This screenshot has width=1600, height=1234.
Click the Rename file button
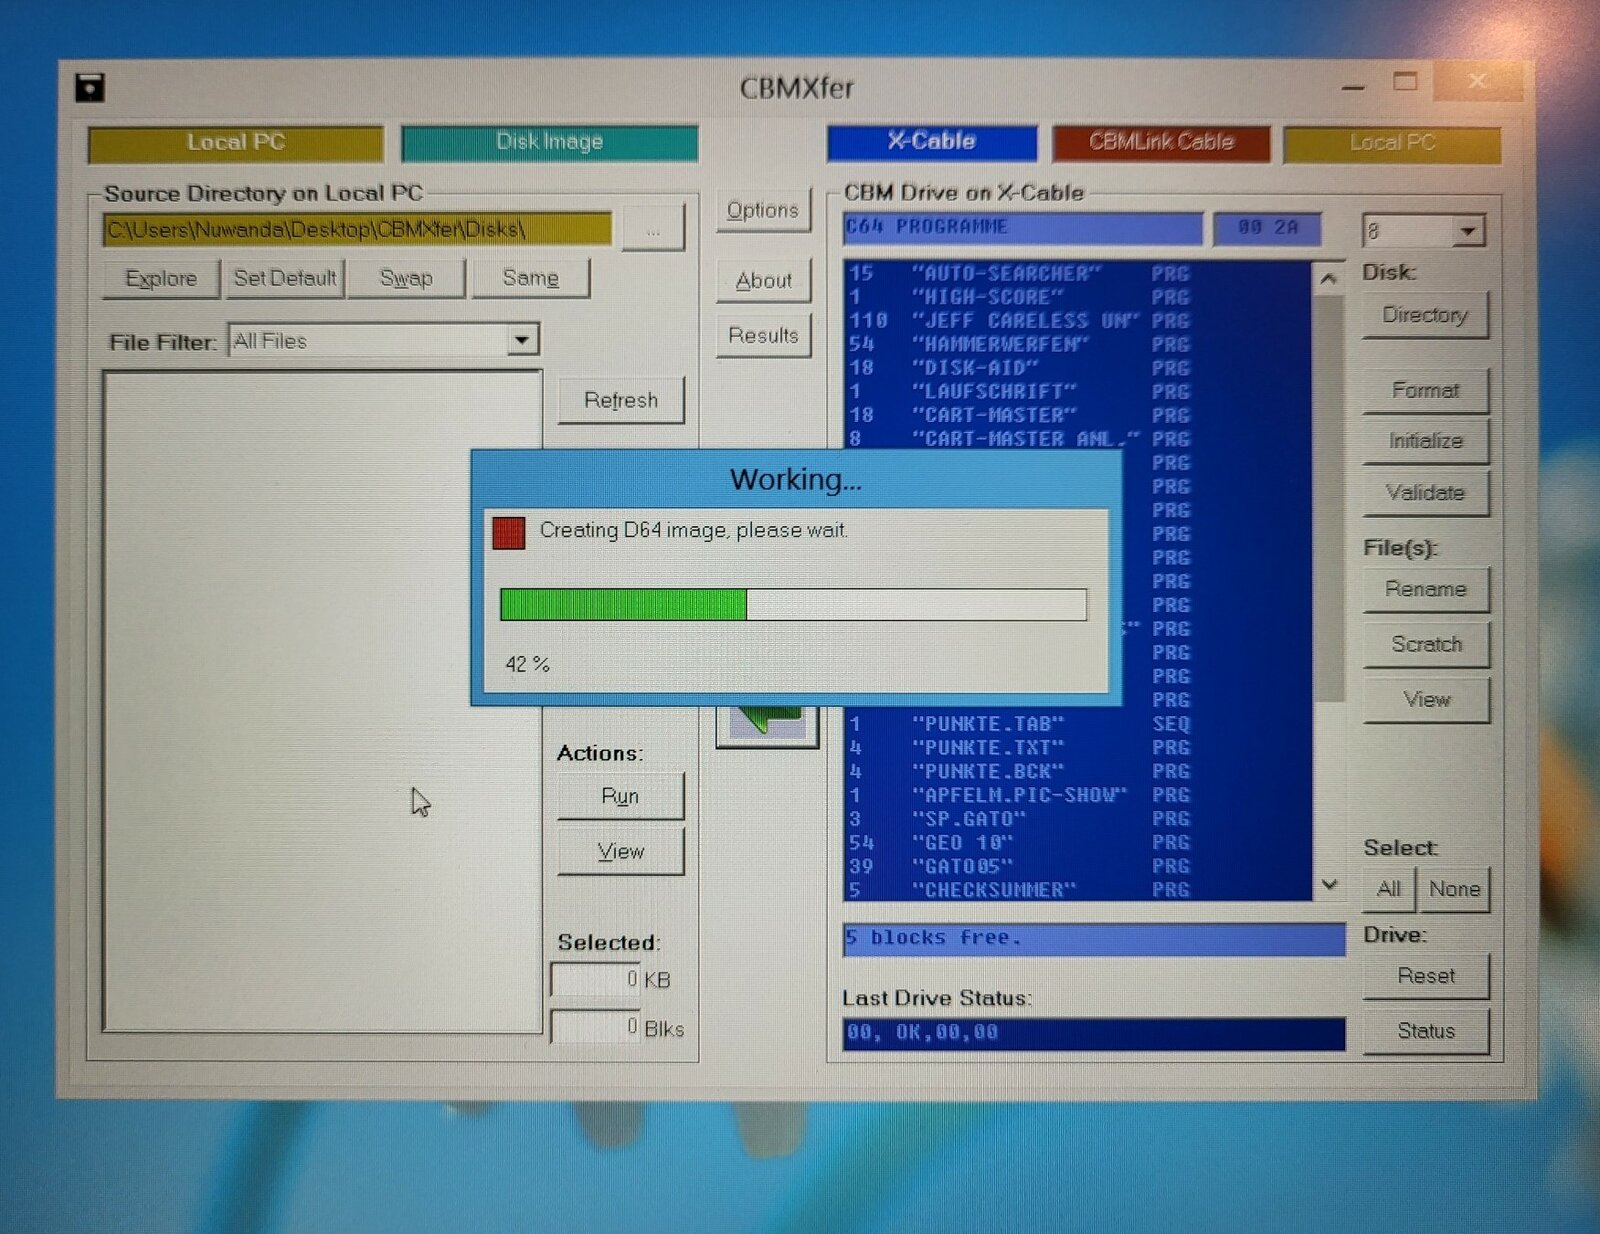[x=1425, y=590]
